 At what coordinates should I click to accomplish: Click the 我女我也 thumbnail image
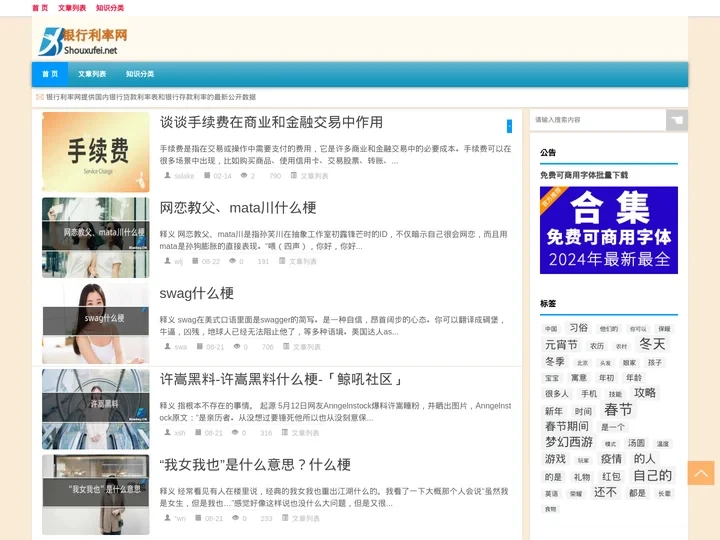[96, 495]
